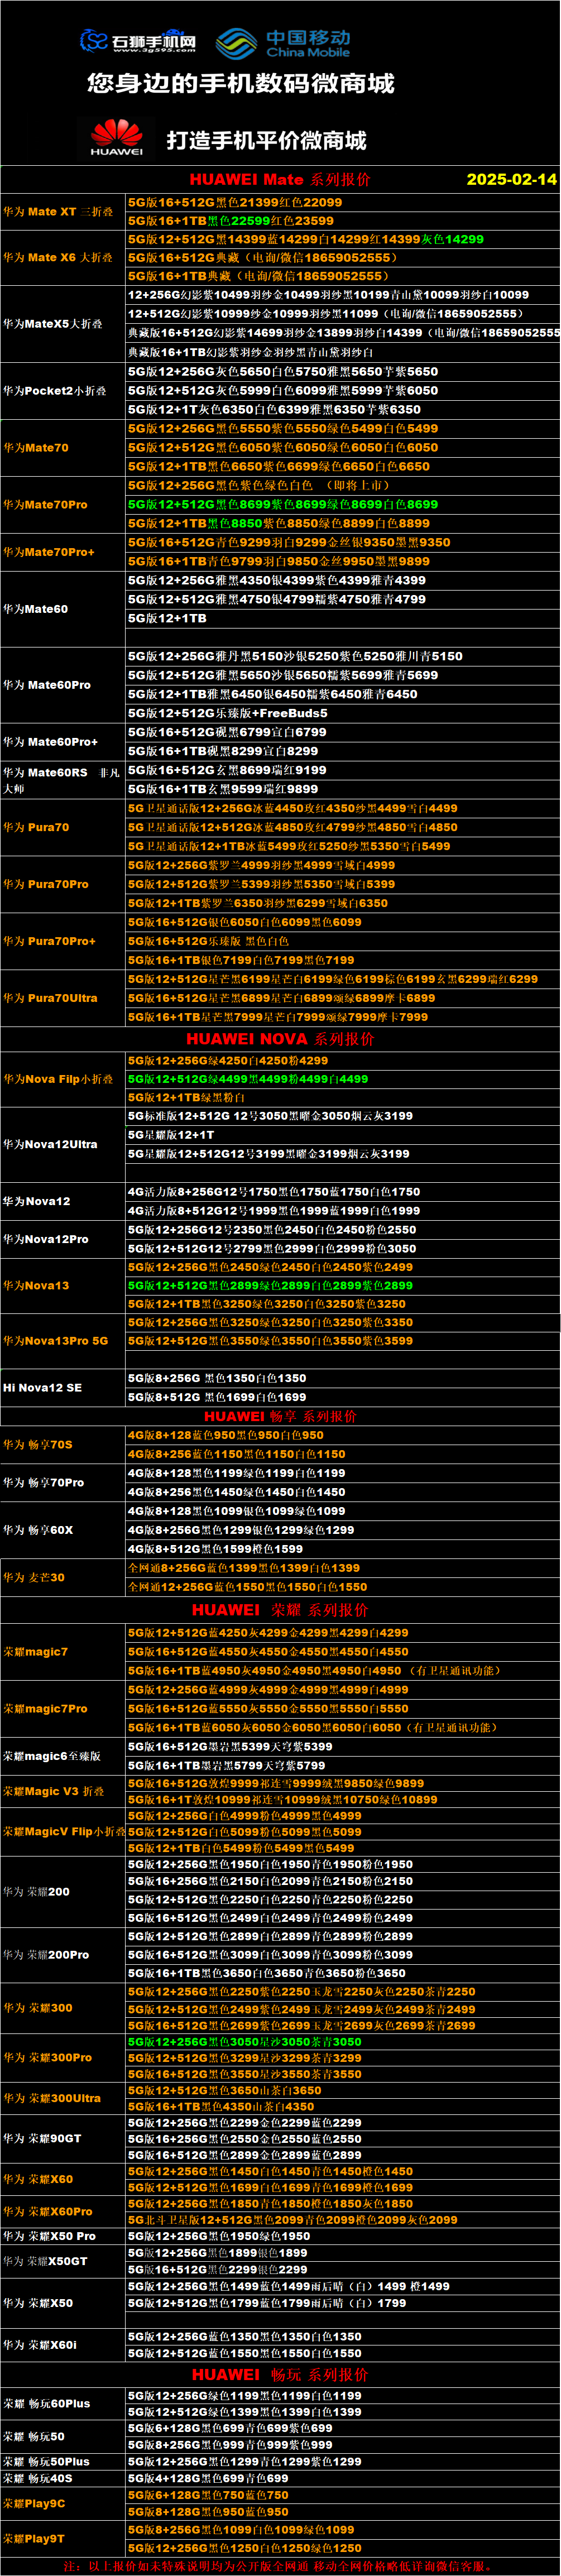Click the China Mobile logo
561x2576 pixels.
pyautogui.click(x=284, y=43)
